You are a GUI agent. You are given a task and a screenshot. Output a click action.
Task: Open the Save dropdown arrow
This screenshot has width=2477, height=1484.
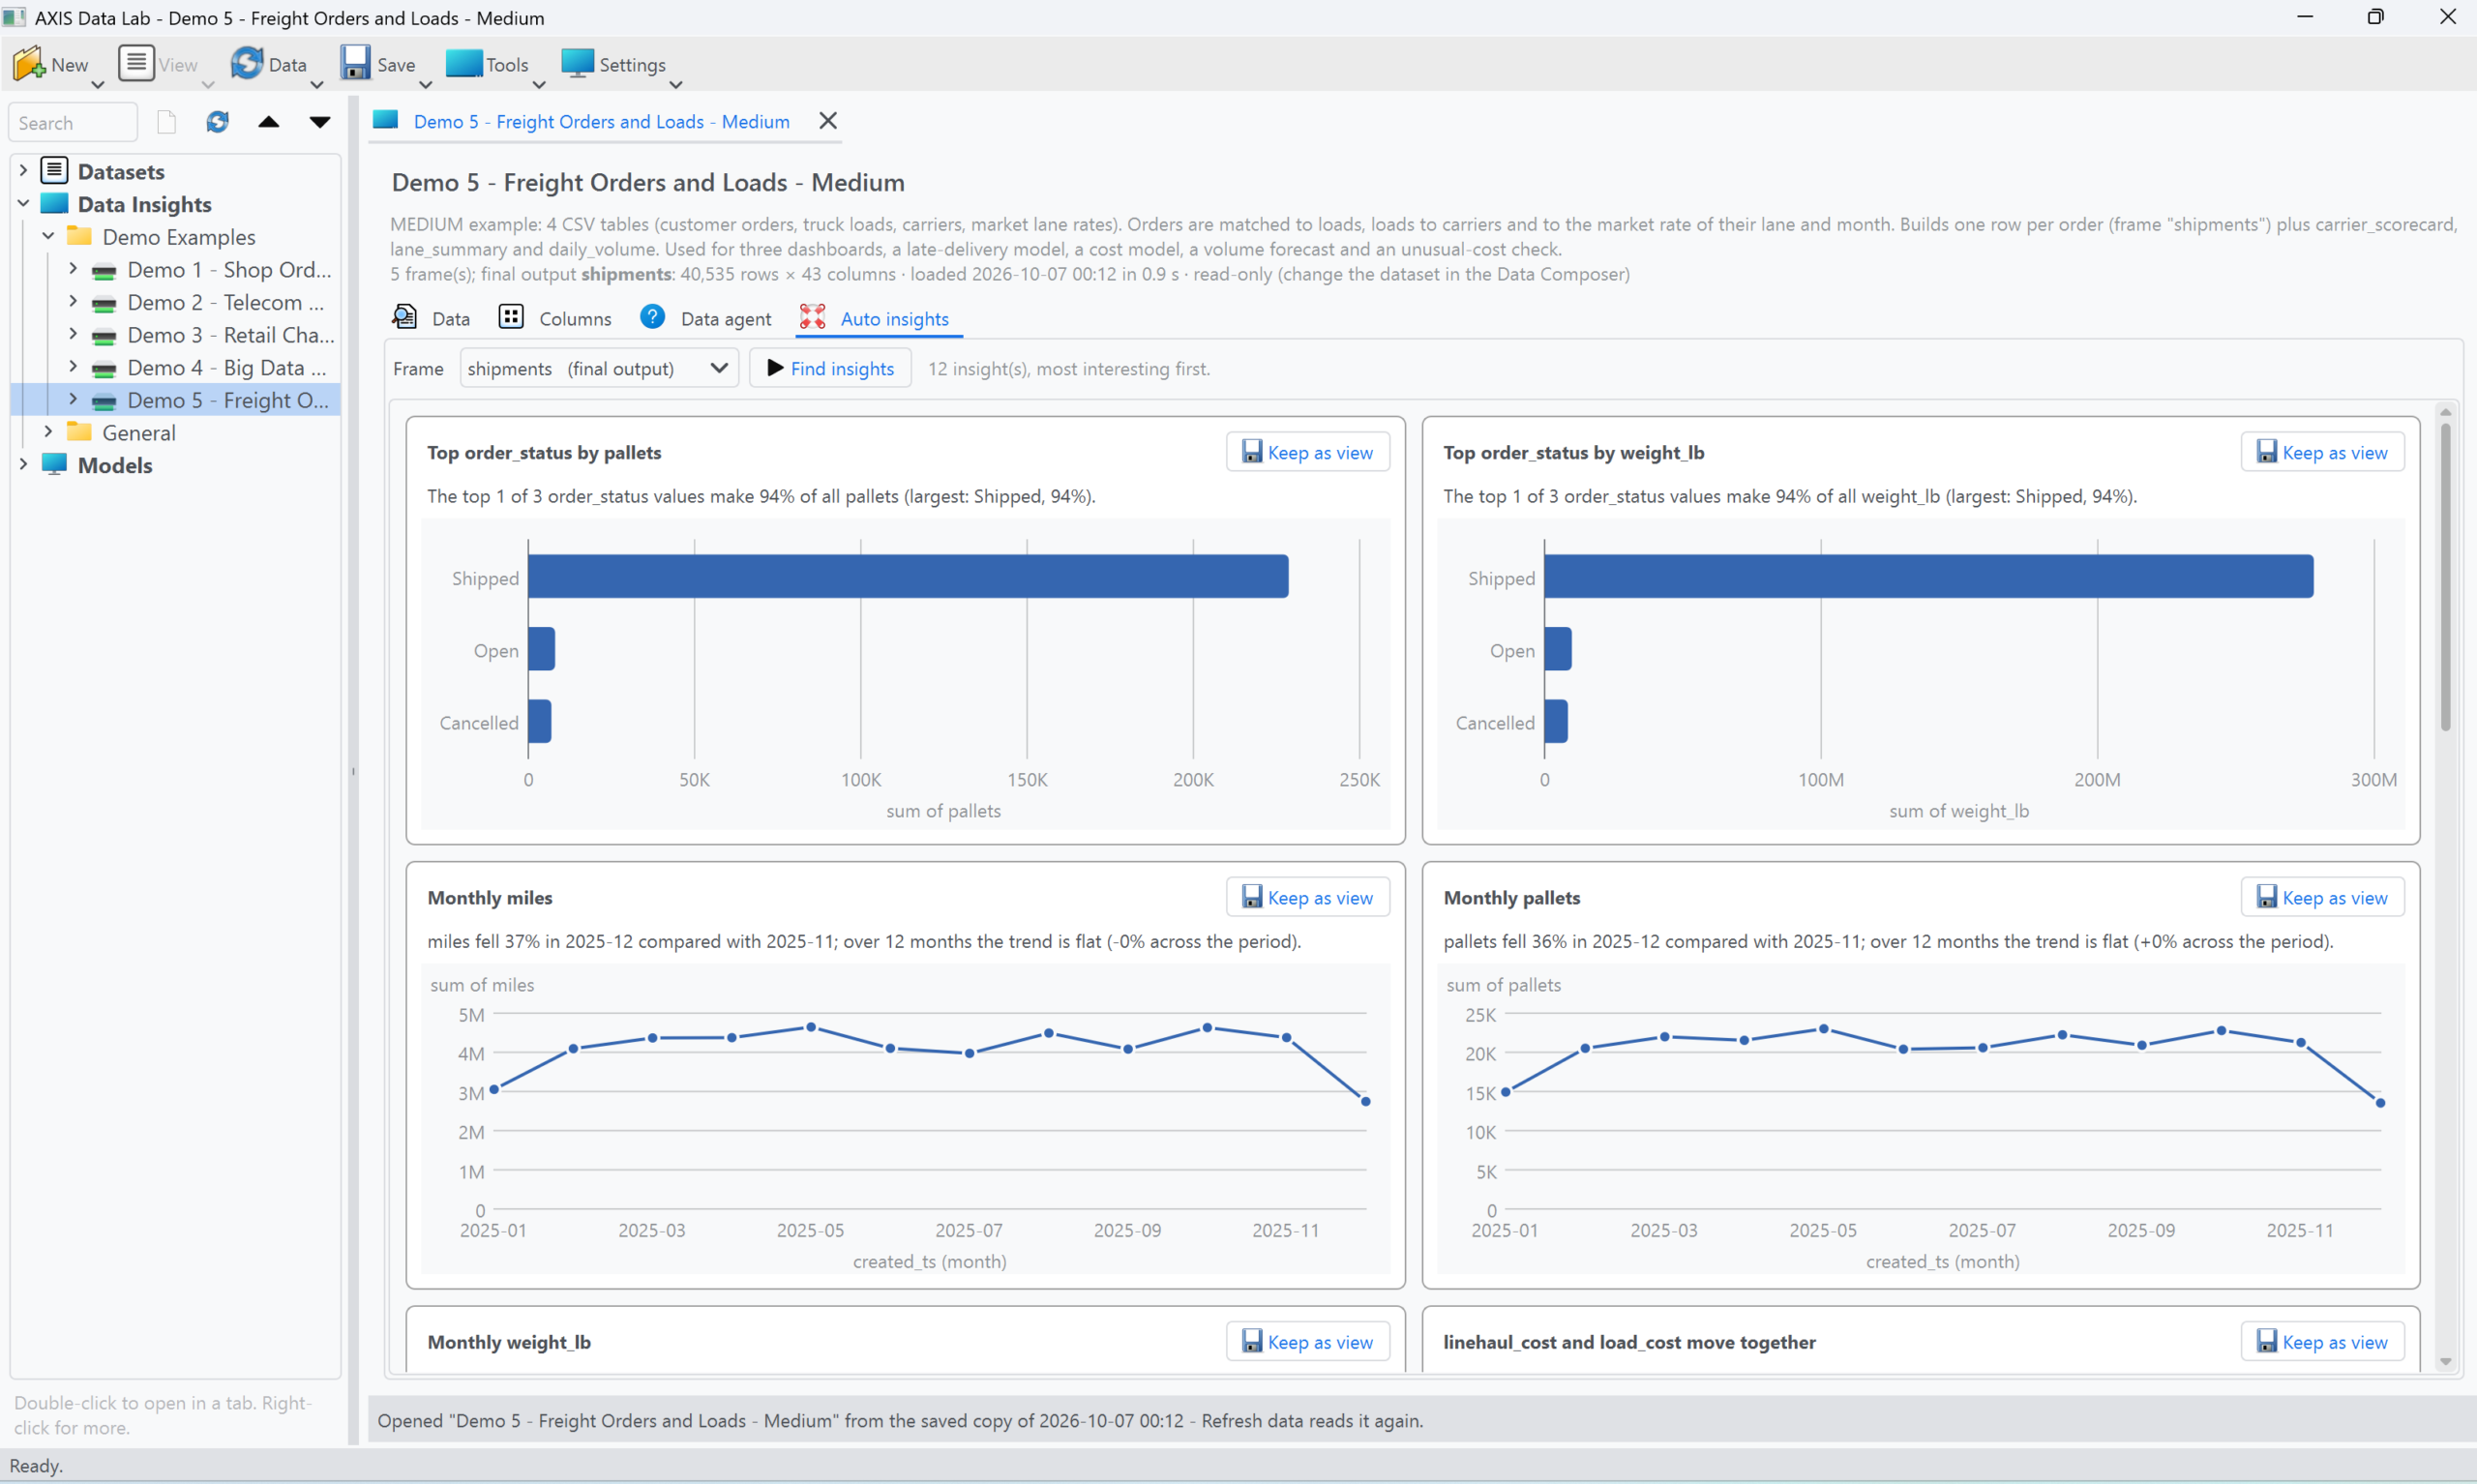[x=425, y=85]
